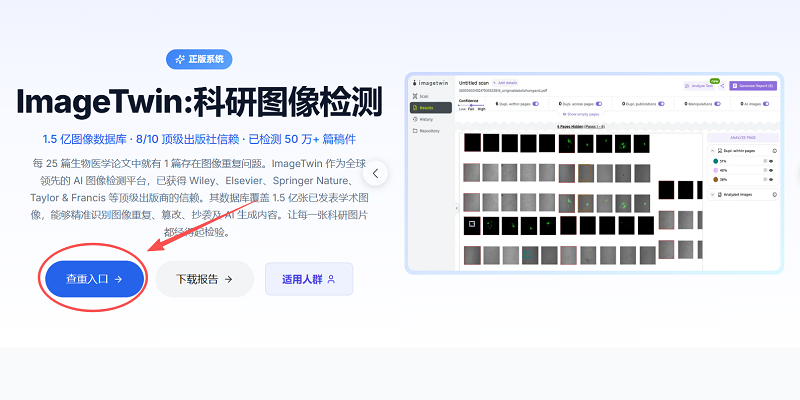800x400 pixels.
Task: Toggle visibility eye for lilac match
Action: 771,170
